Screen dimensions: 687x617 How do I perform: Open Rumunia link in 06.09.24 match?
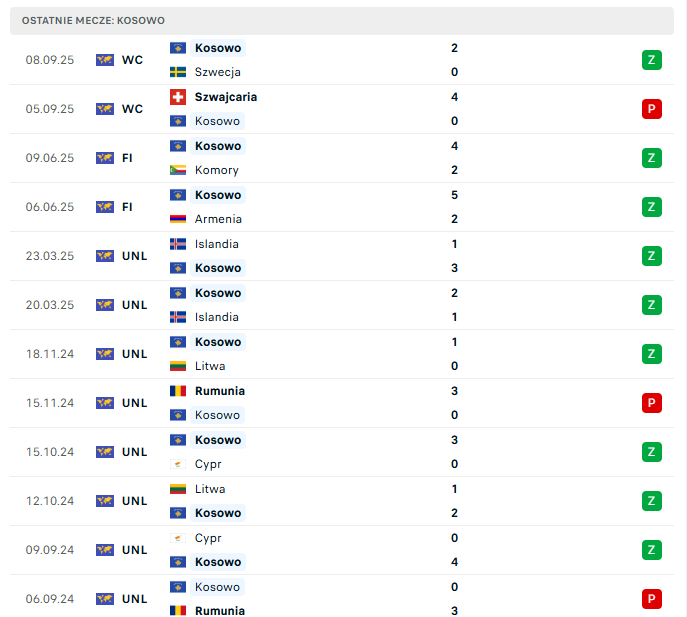tap(220, 611)
